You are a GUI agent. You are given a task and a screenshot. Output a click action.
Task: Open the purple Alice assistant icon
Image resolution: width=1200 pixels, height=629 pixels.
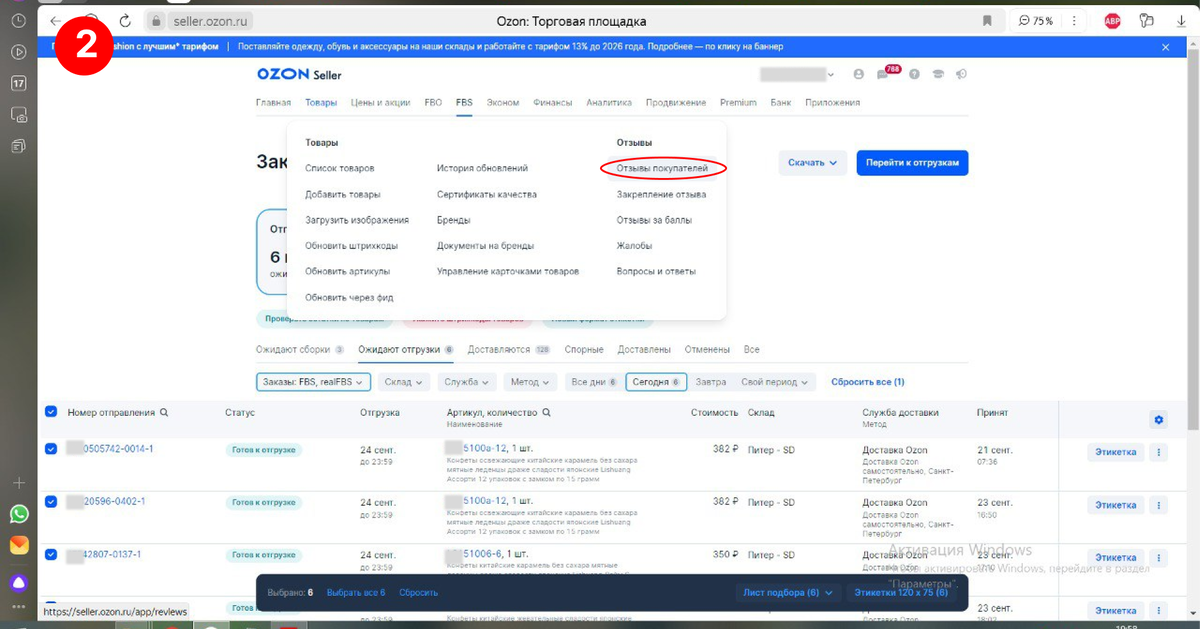tap(19, 582)
